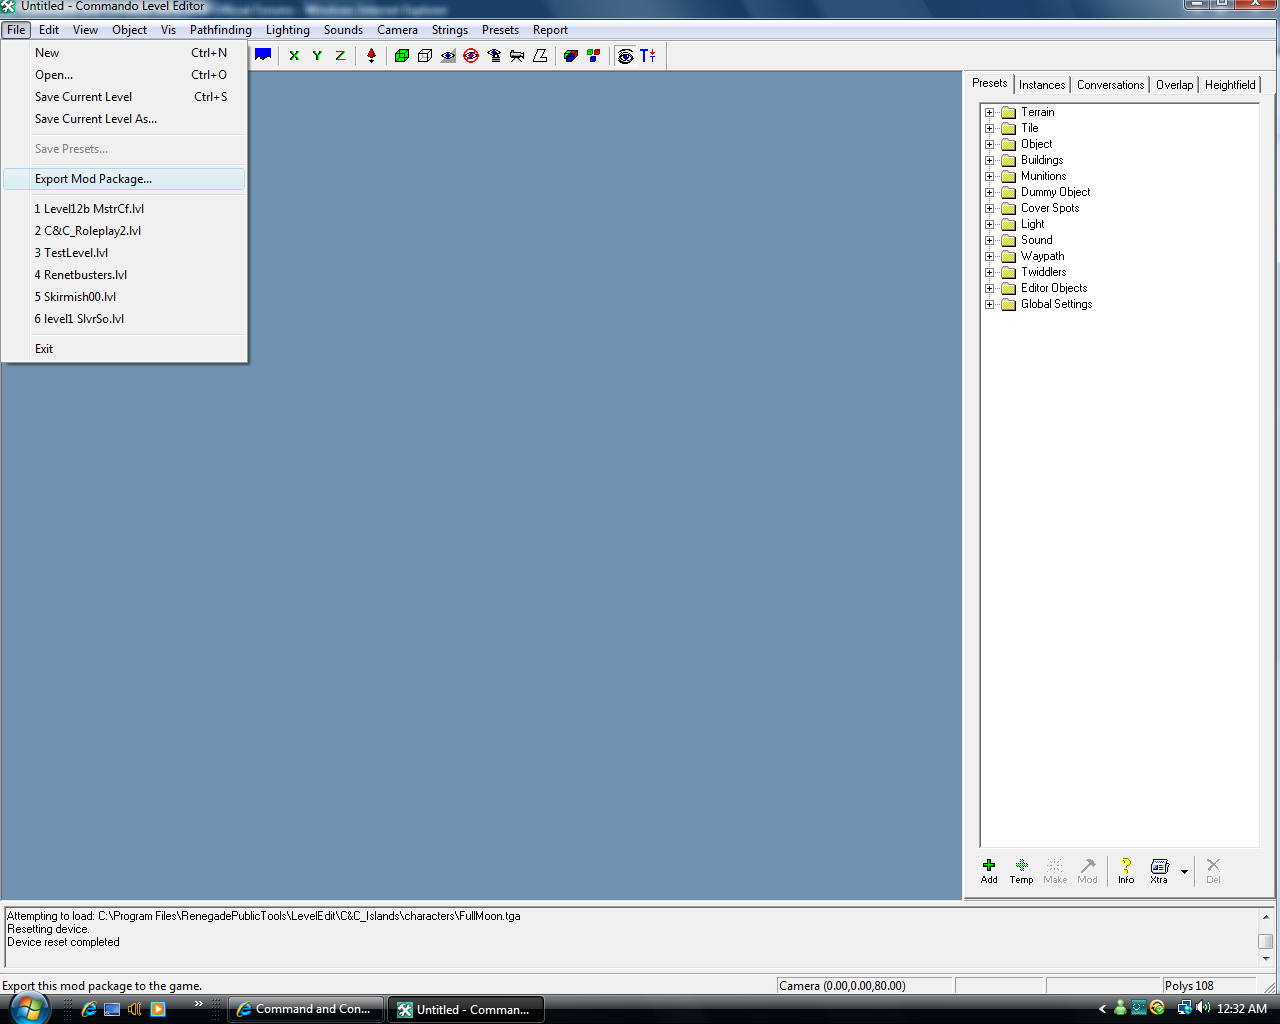This screenshot has width=1280, height=1024.
Task: Toggle the pressed eye icon in toolbar
Action: [x=626, y=56]
